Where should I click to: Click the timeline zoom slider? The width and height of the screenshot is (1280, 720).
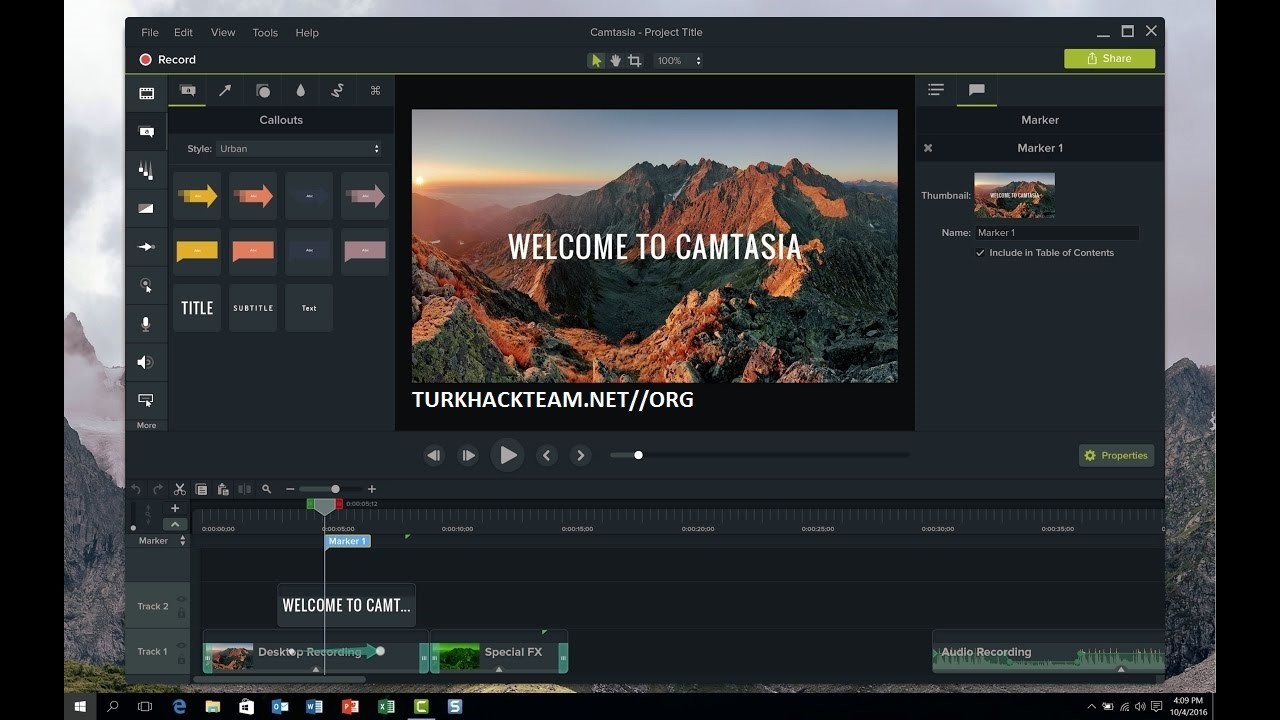point(335,489)
